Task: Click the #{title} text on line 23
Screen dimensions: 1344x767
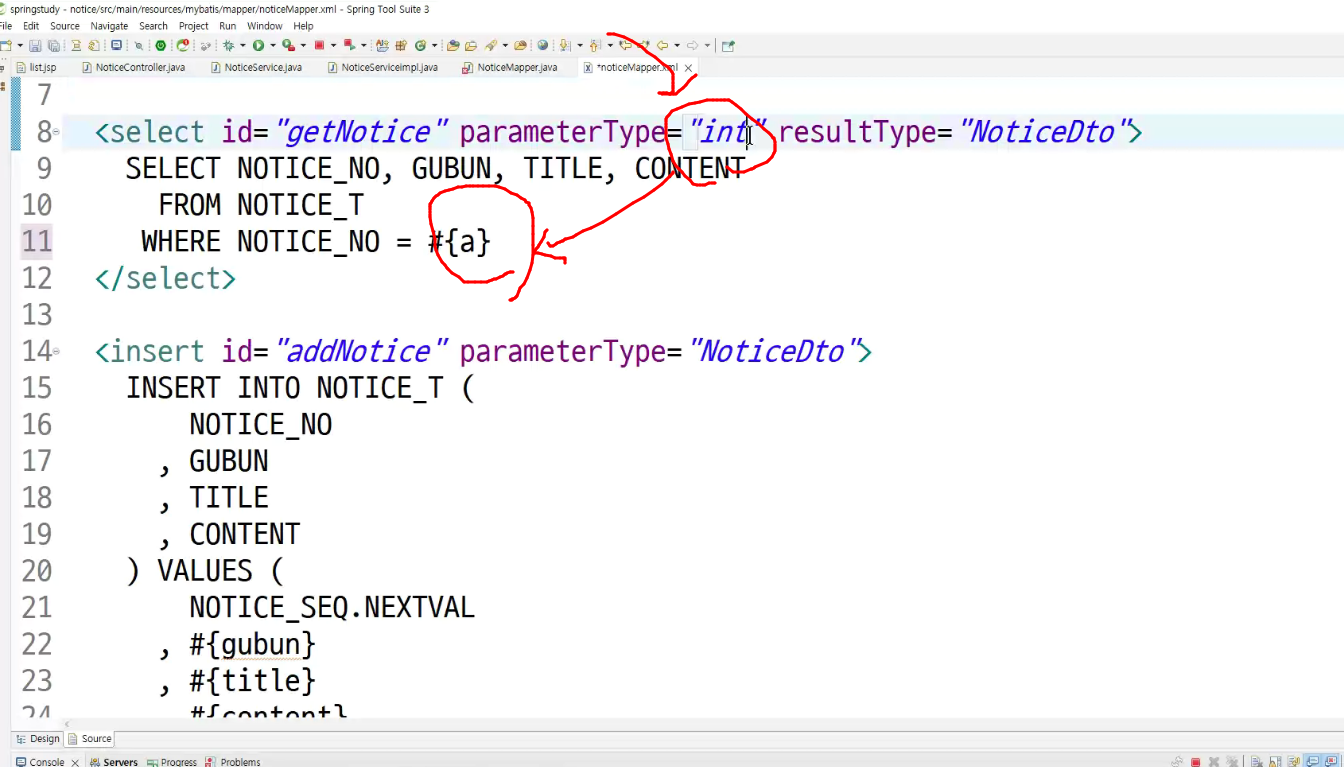Action: (252, 681)
